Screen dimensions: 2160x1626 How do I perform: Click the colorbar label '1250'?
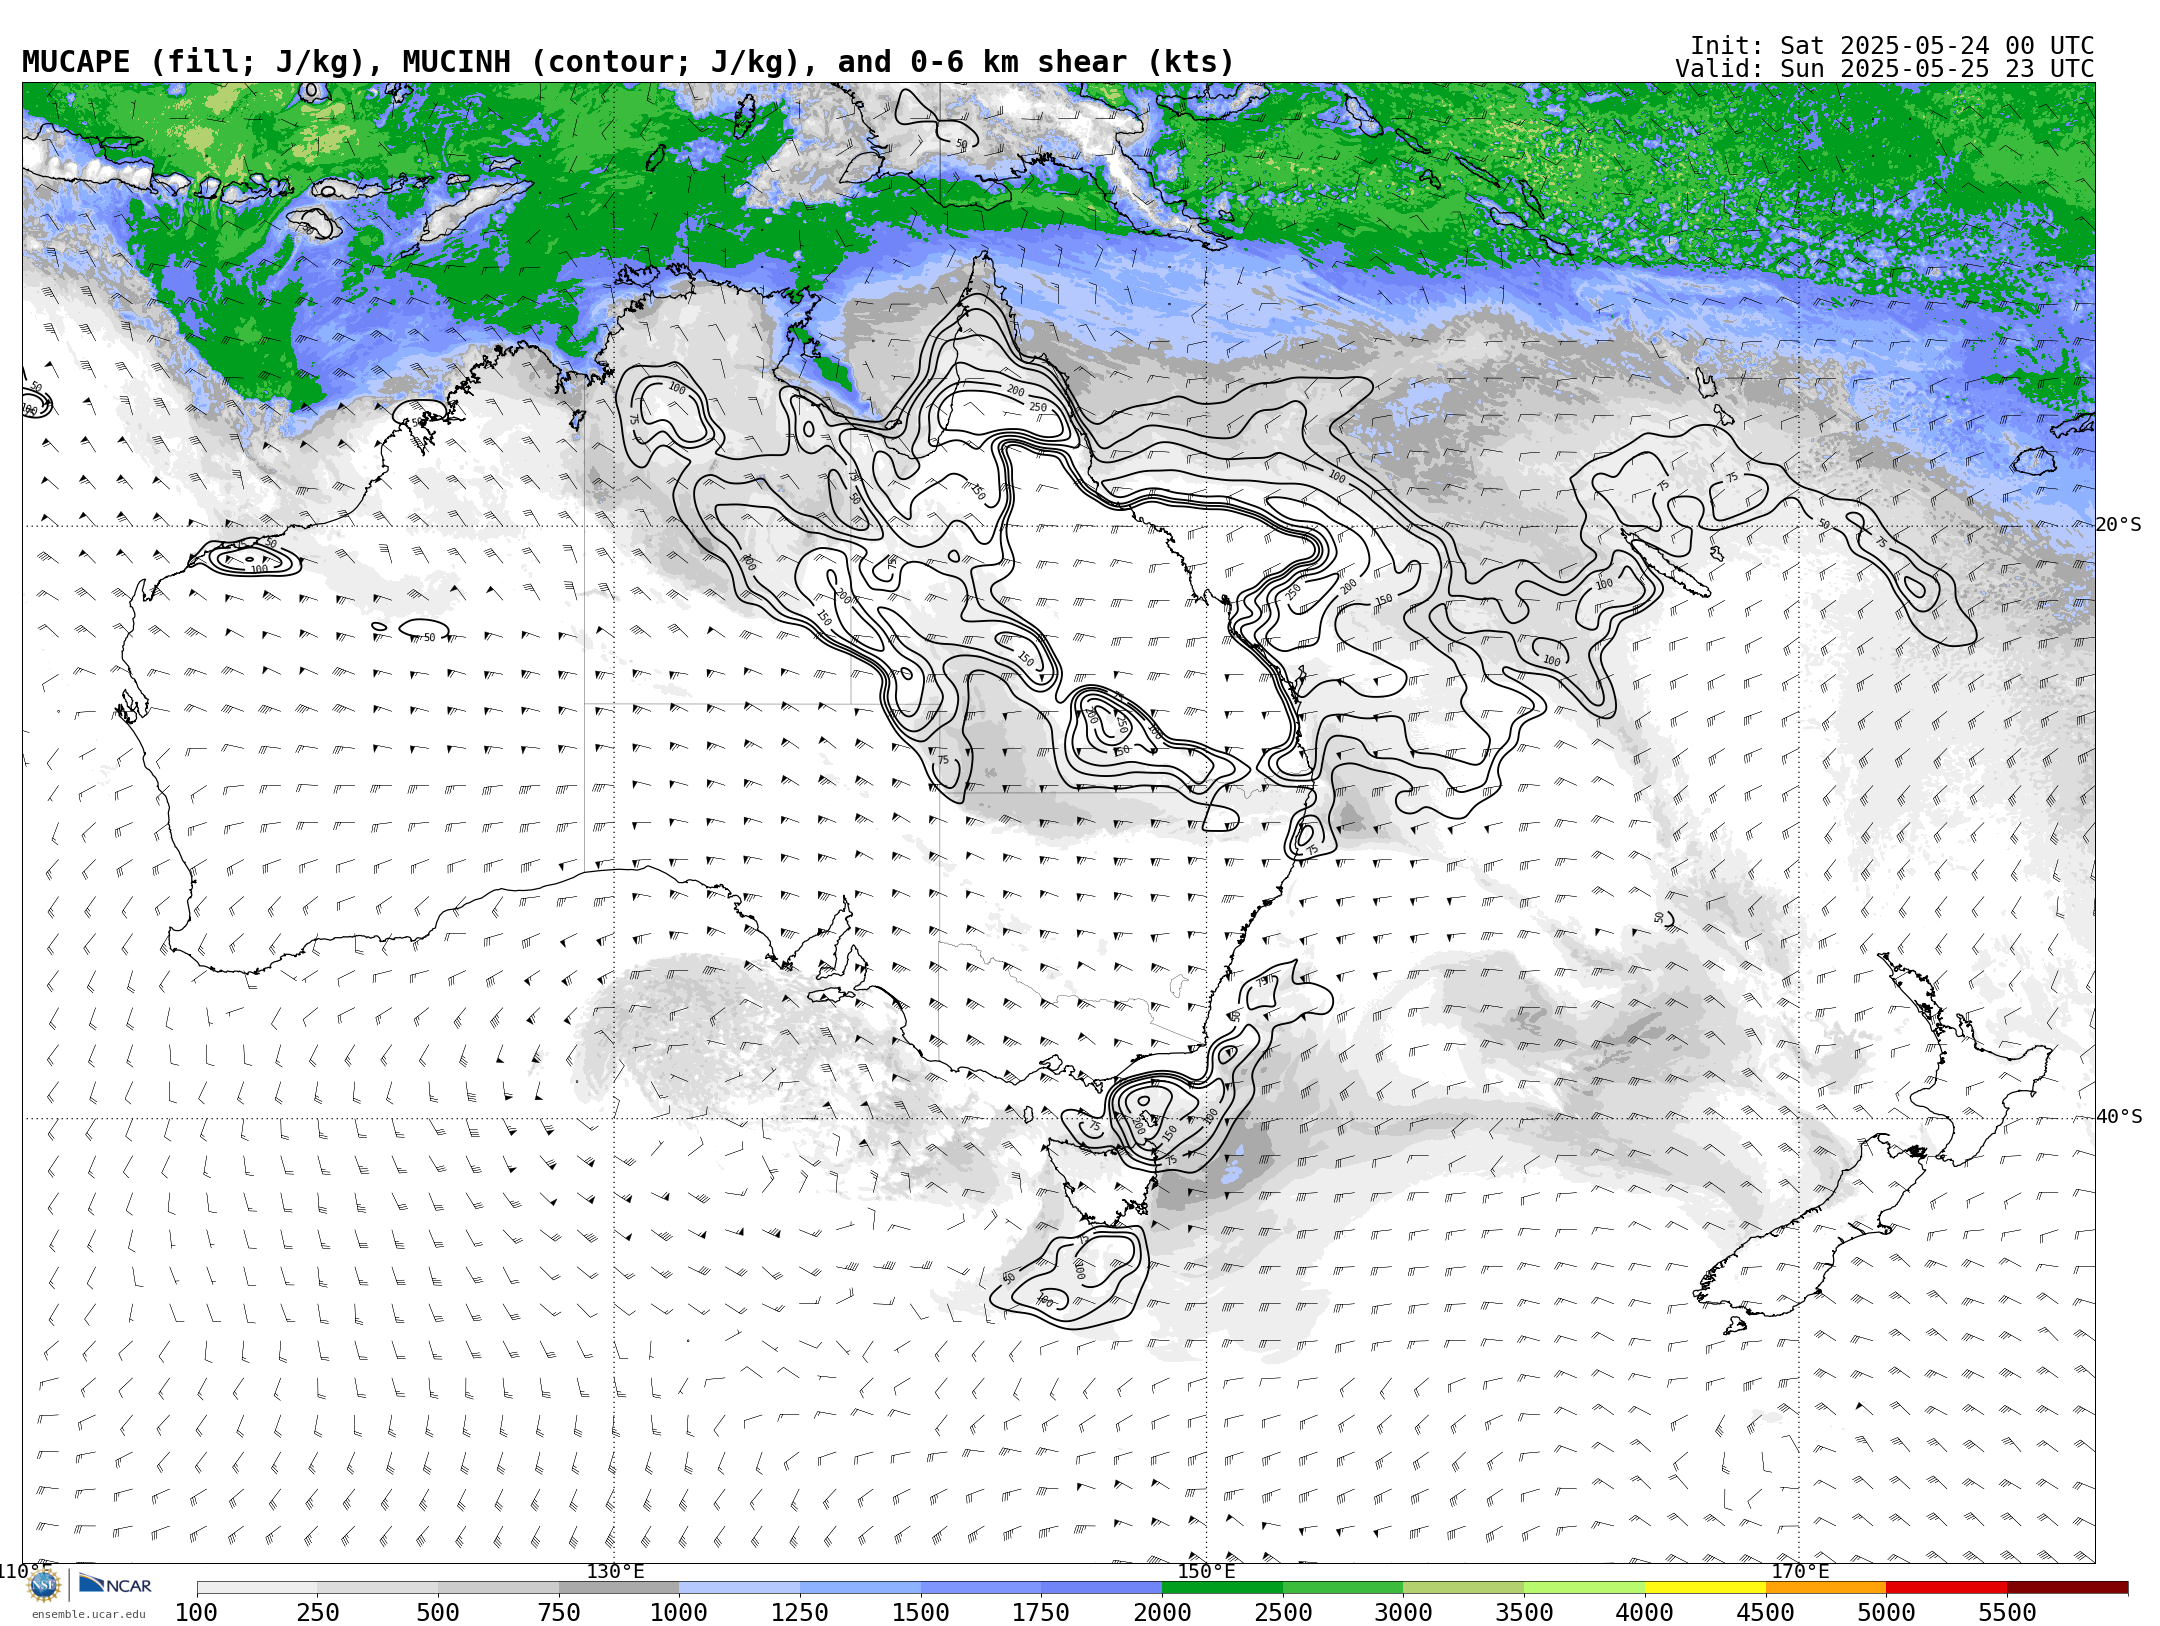coord(800,1613)
